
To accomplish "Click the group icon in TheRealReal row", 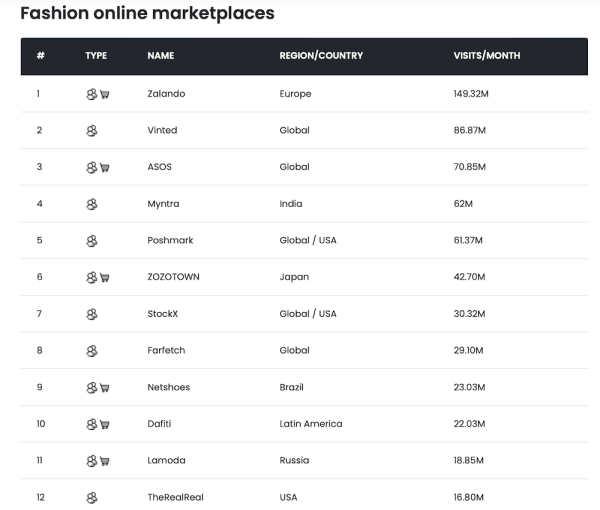I will click(x=92, y=497).
